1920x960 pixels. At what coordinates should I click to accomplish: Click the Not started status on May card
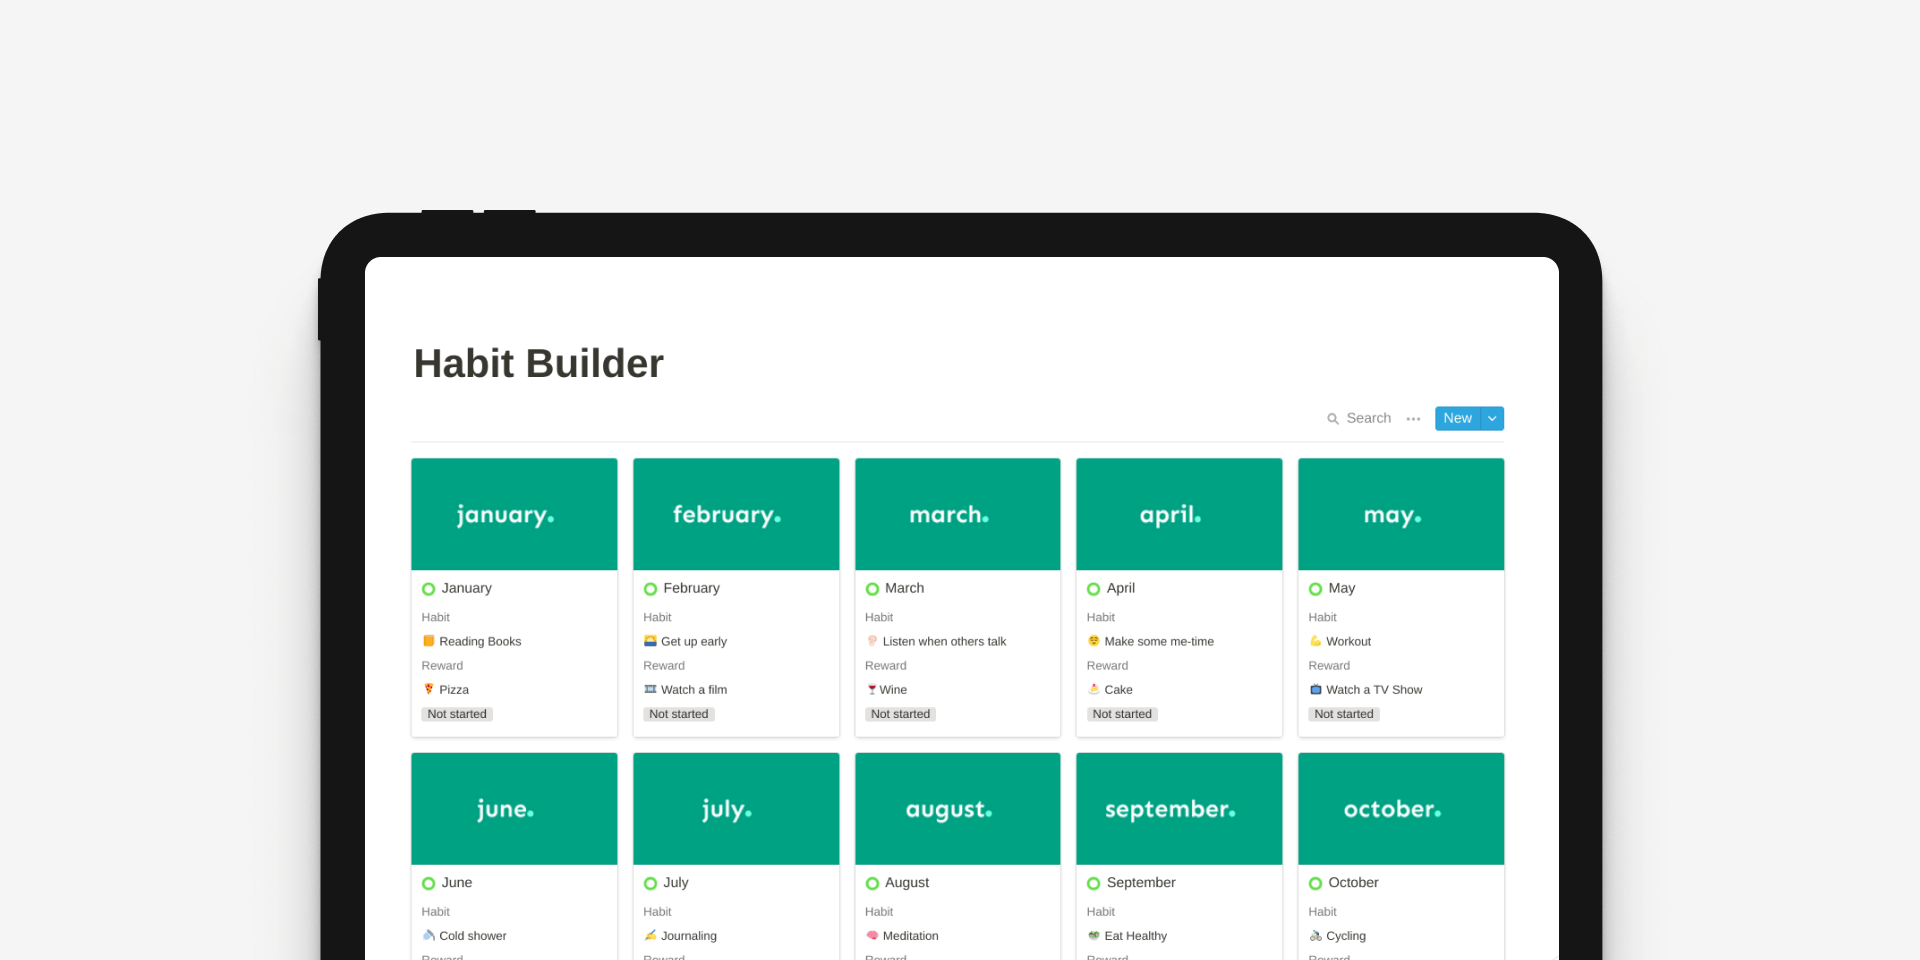(x=1343, y=714)
